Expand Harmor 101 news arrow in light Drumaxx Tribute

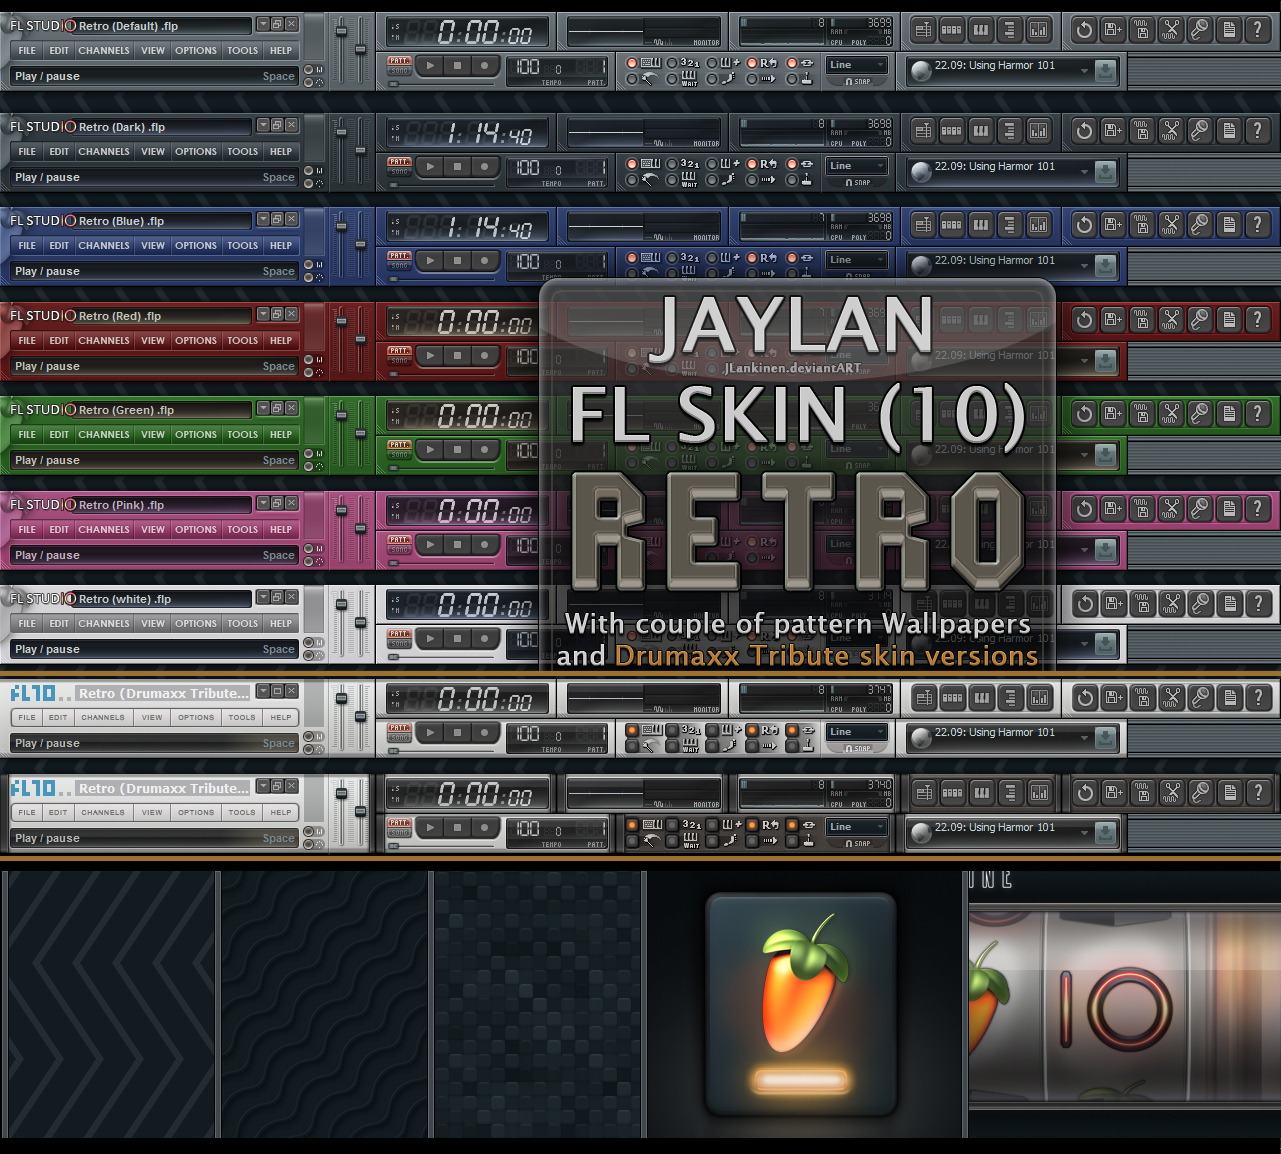pos(1083,738)
